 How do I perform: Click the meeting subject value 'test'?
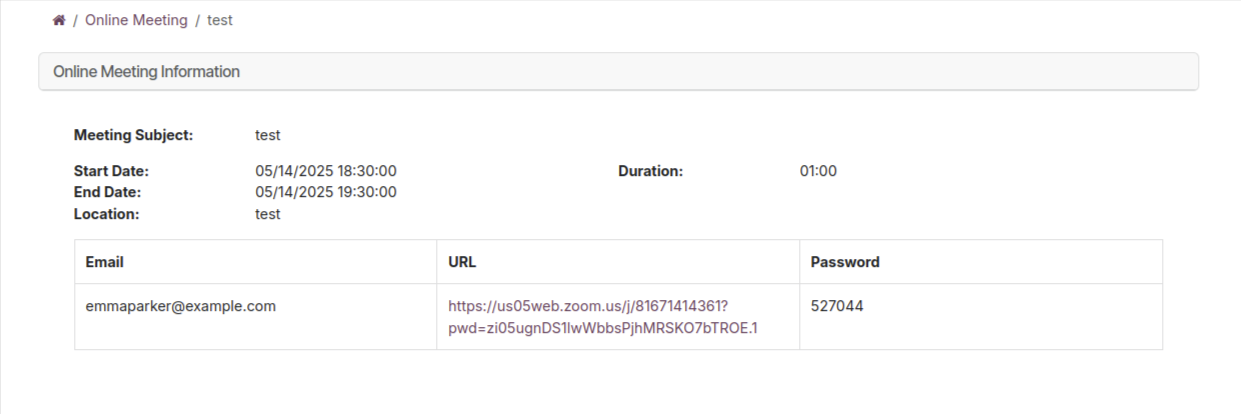[268, 135]
